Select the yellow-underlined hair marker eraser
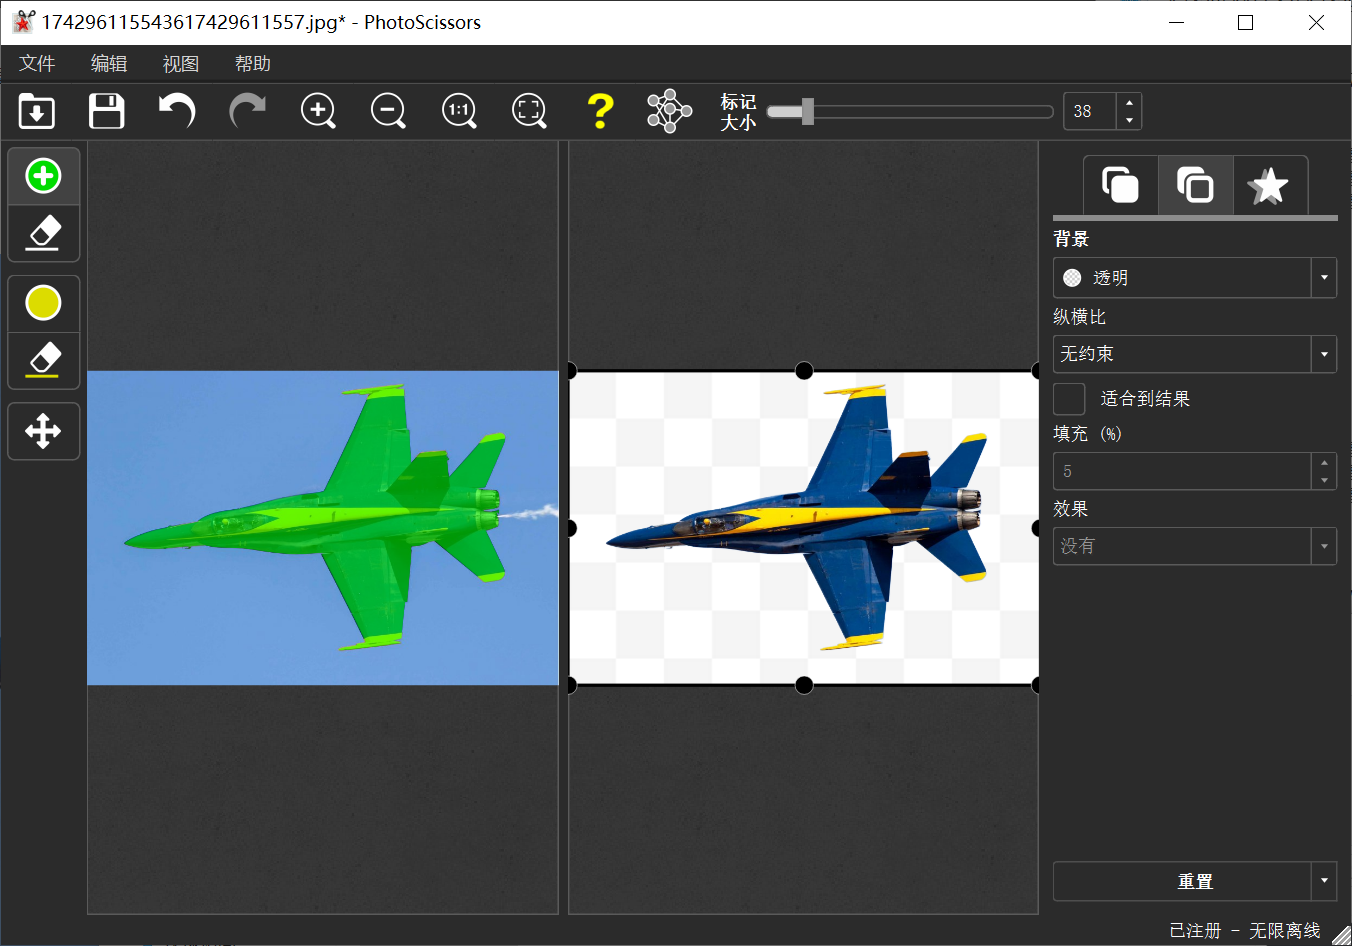 point(44,360)
